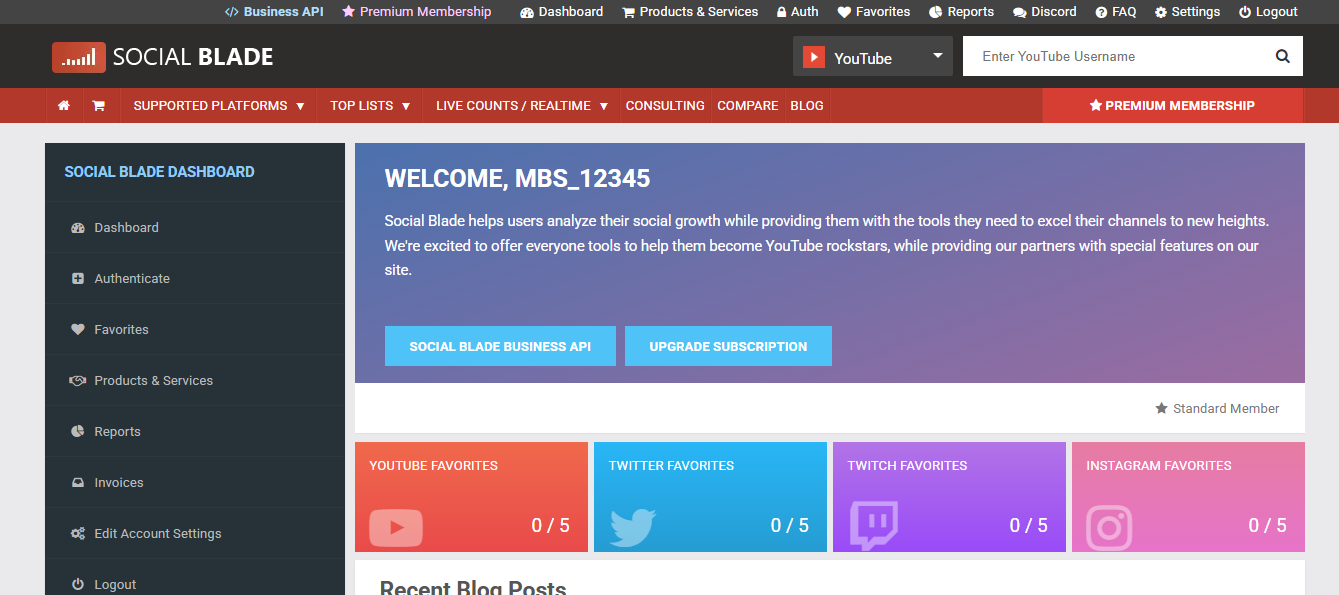Click the Social Blade bar chart logo
The image size is (1339, 595).
click(x=79, y=57)
